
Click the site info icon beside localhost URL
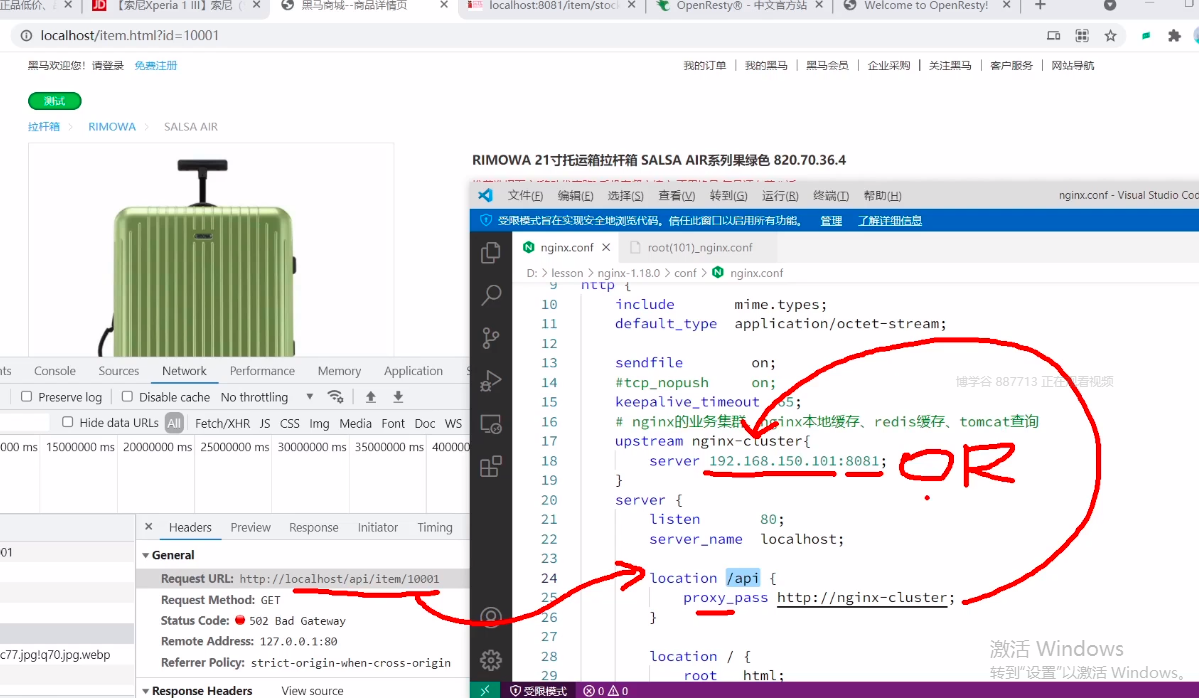coord(26,35)
